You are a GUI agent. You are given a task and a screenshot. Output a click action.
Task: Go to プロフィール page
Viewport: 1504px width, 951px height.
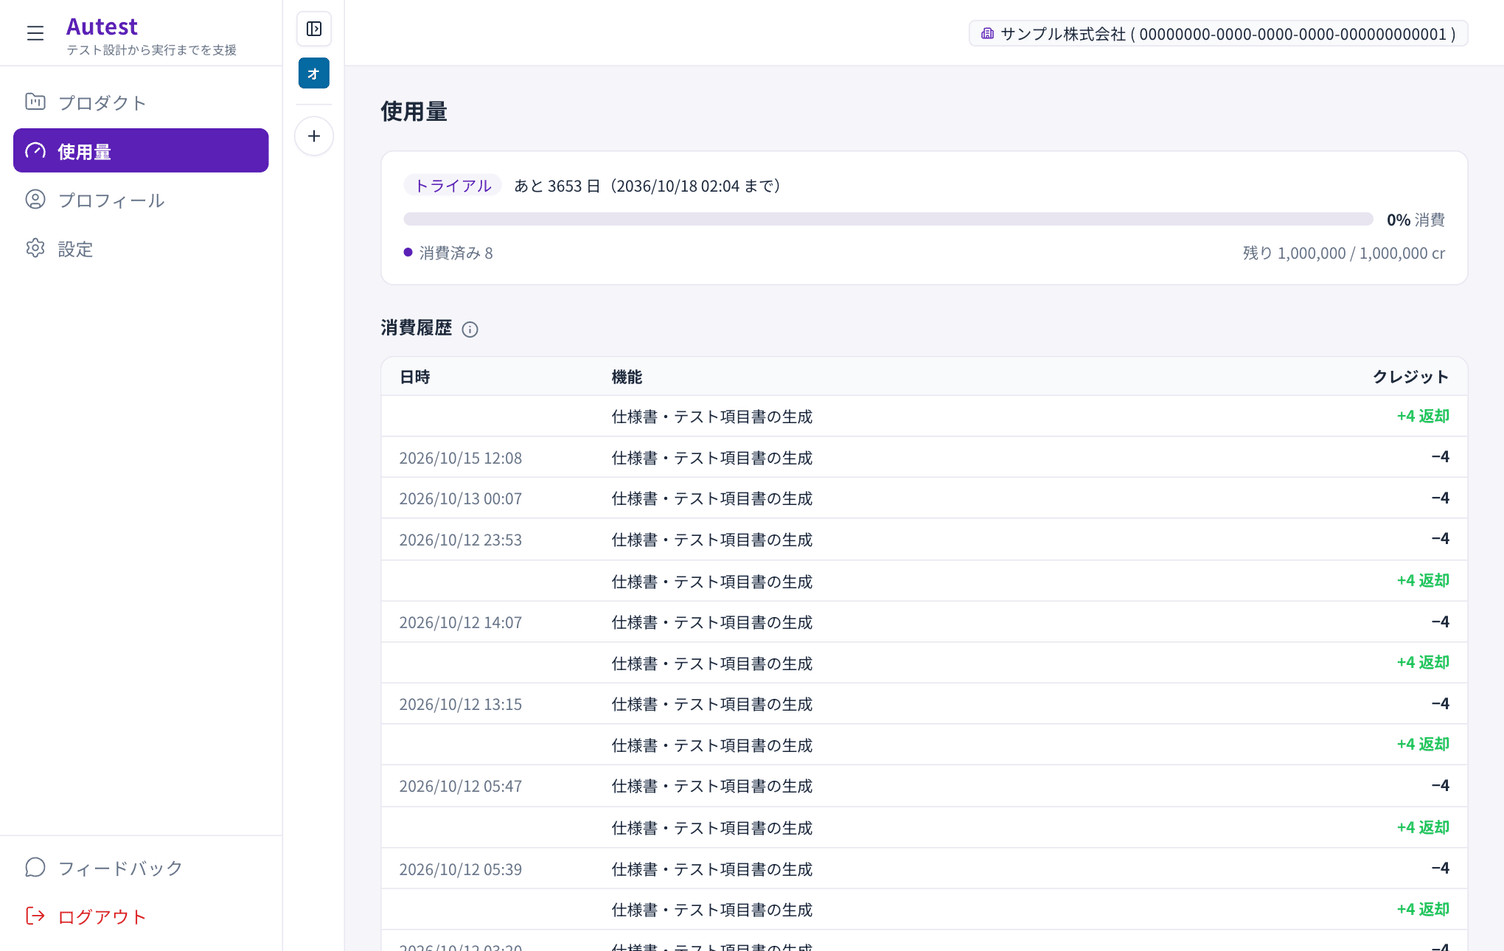coord(141,200)
